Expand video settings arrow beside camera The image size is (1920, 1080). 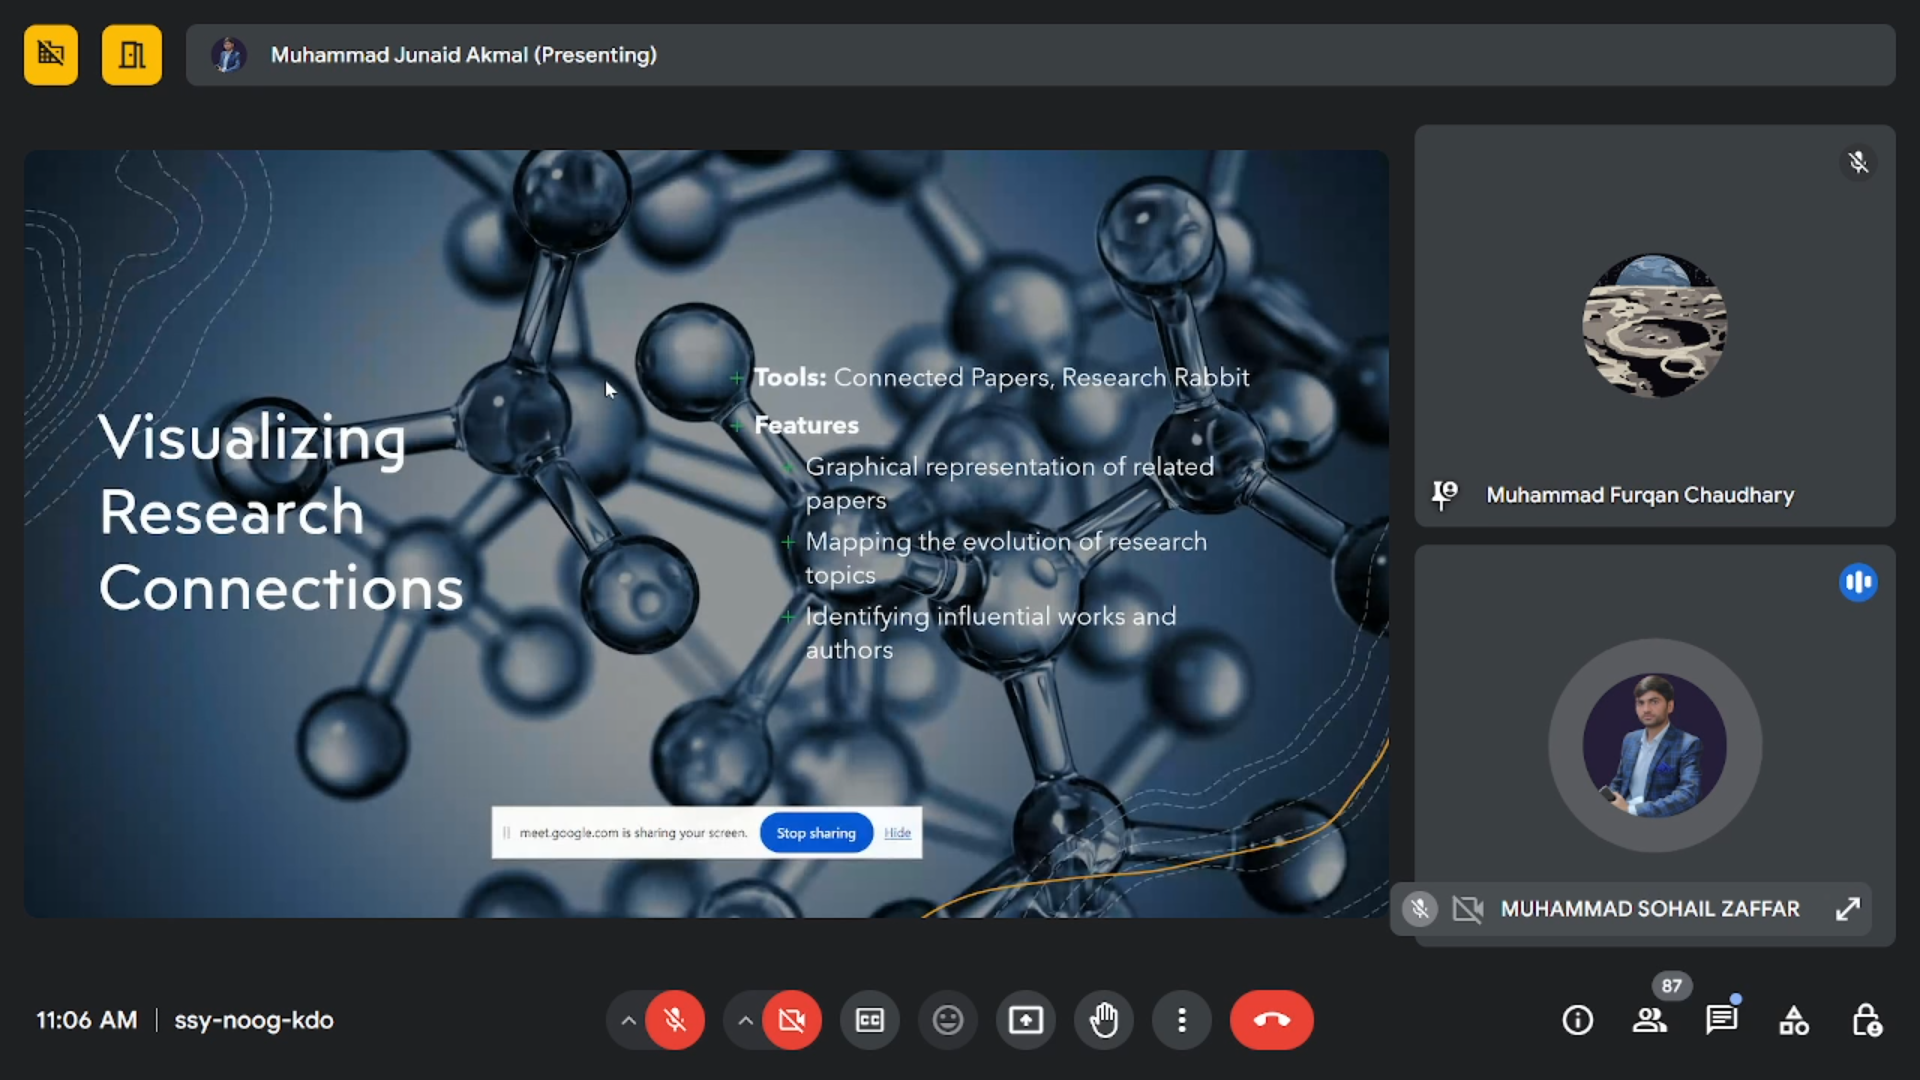745,1020
